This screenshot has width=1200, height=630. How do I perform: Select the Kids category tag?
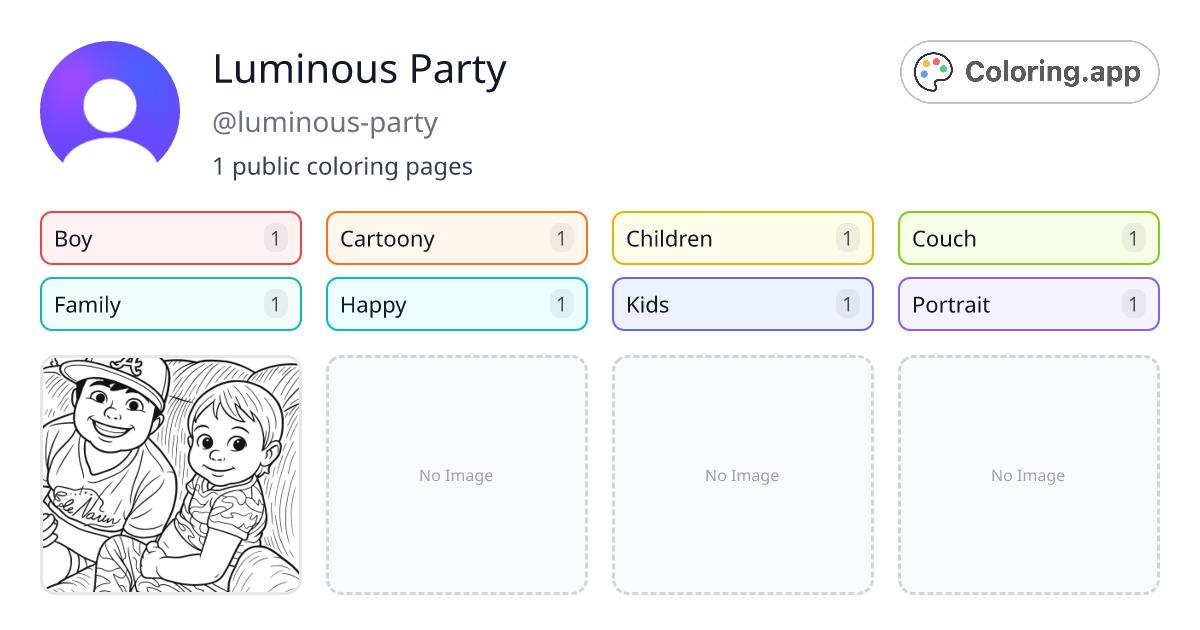[x=742, y=304]
